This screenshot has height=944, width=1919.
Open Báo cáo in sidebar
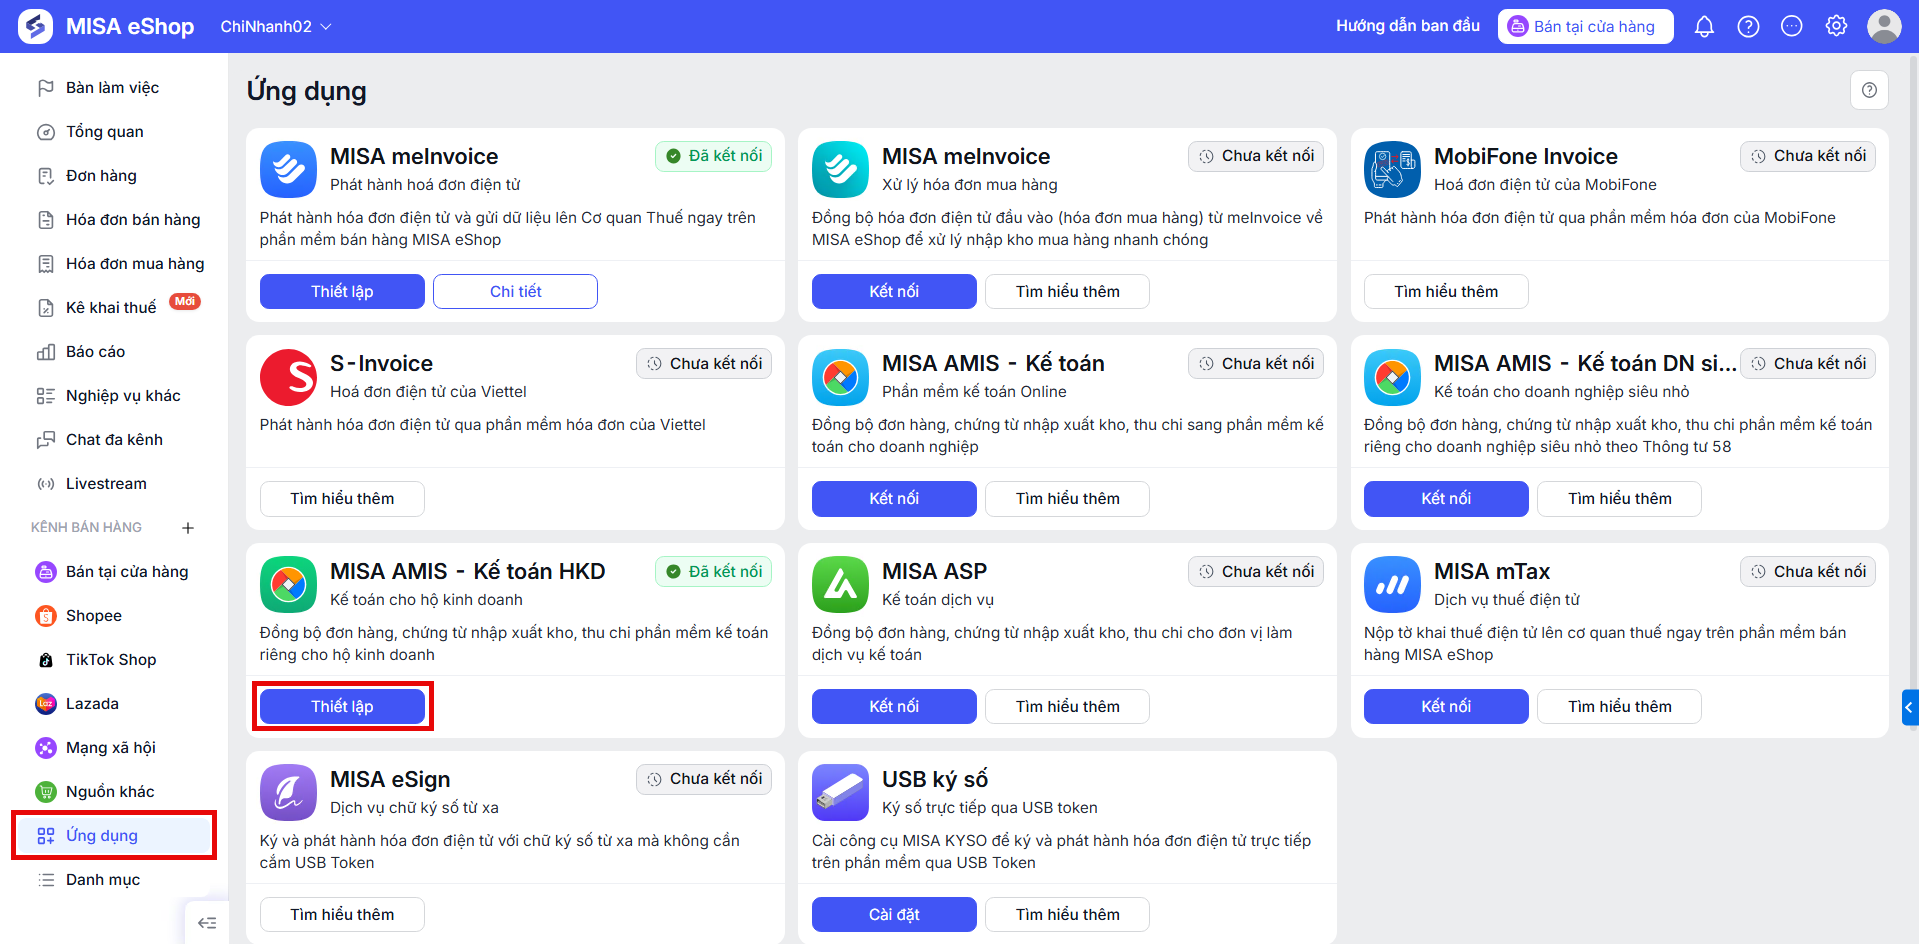(x=114, y=352)
